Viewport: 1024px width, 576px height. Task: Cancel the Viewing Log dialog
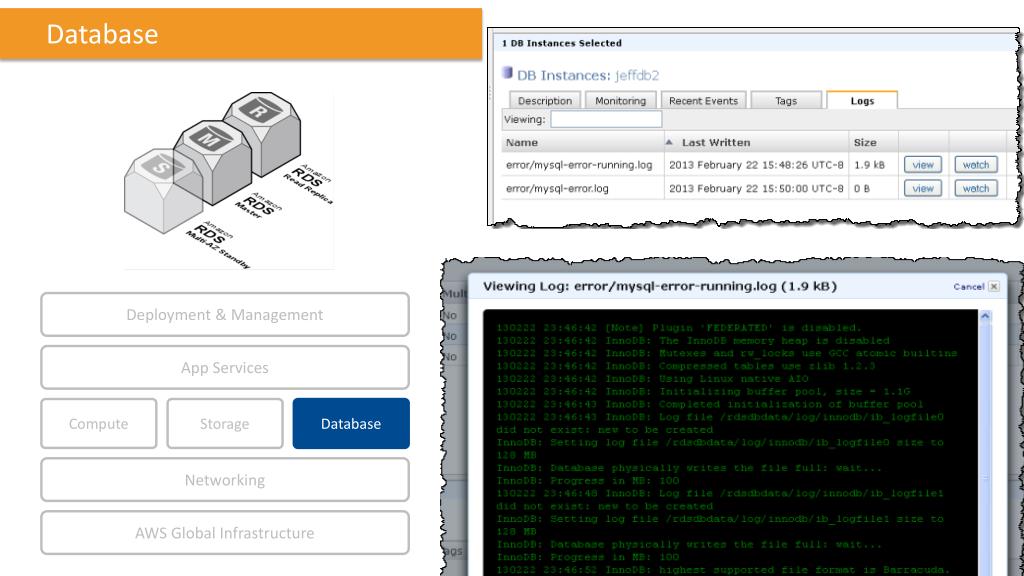click(968, 286)
